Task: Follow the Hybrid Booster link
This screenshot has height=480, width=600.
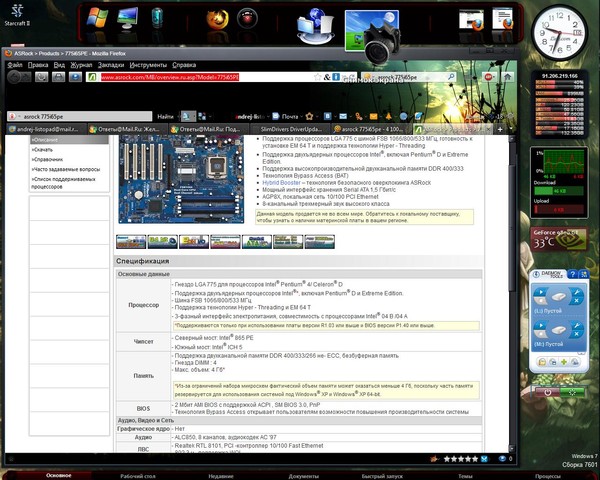Action: point(282,183)
